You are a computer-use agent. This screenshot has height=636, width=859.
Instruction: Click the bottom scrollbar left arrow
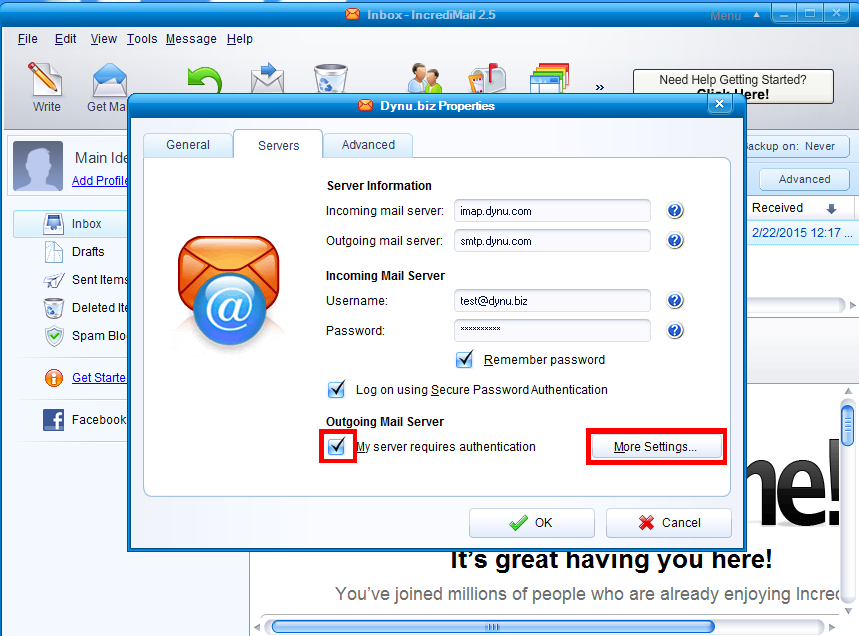point(257,627)
